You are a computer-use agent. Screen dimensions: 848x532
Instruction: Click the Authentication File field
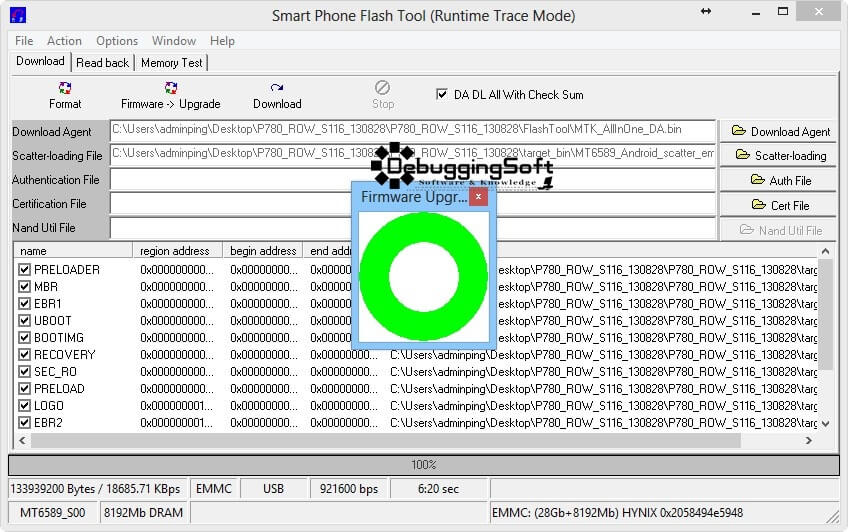[413, 179]
